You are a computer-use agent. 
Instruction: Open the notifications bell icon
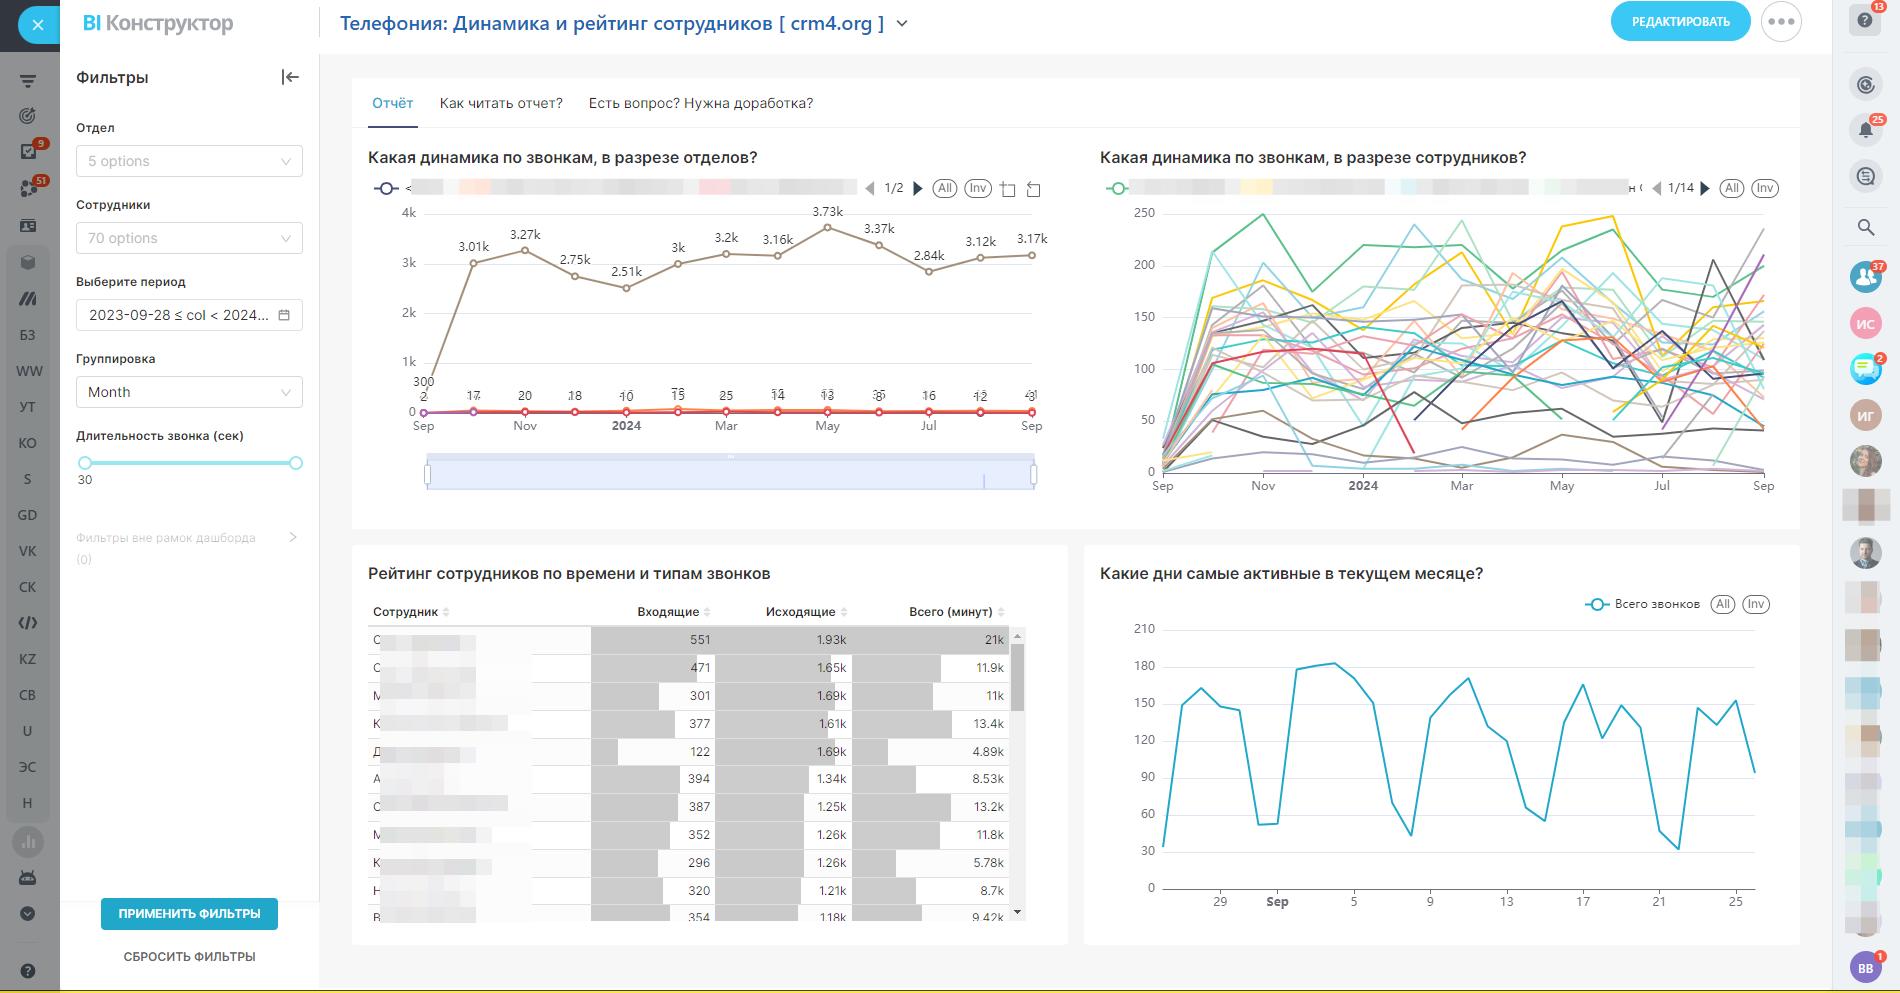(x=1865, y=130)
